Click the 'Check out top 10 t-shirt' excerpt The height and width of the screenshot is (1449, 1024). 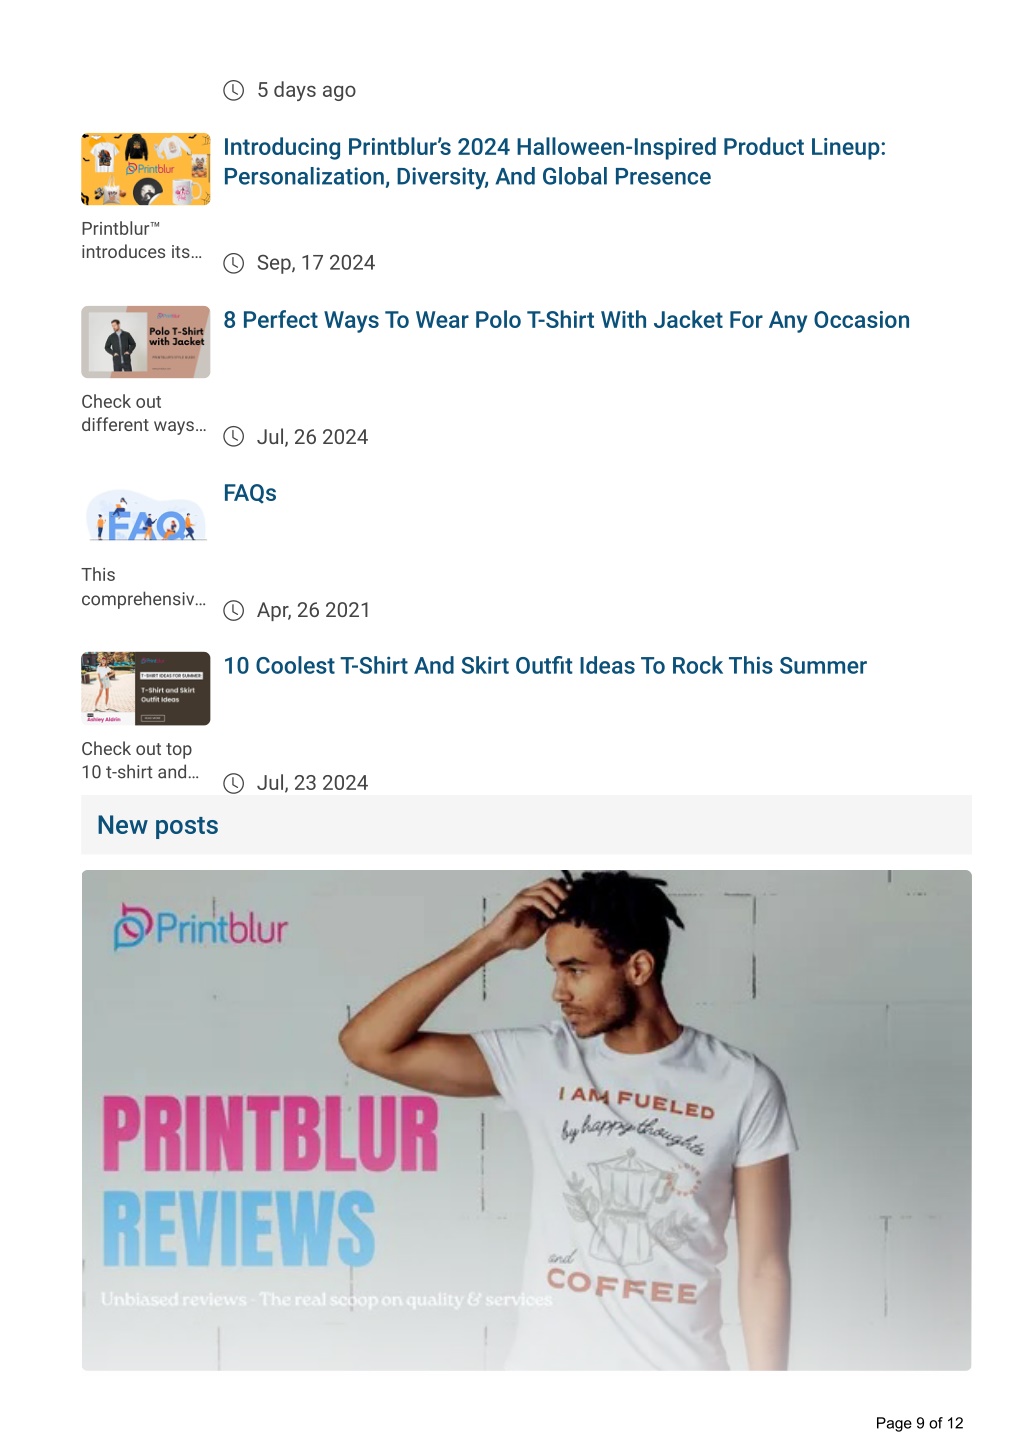140,760
